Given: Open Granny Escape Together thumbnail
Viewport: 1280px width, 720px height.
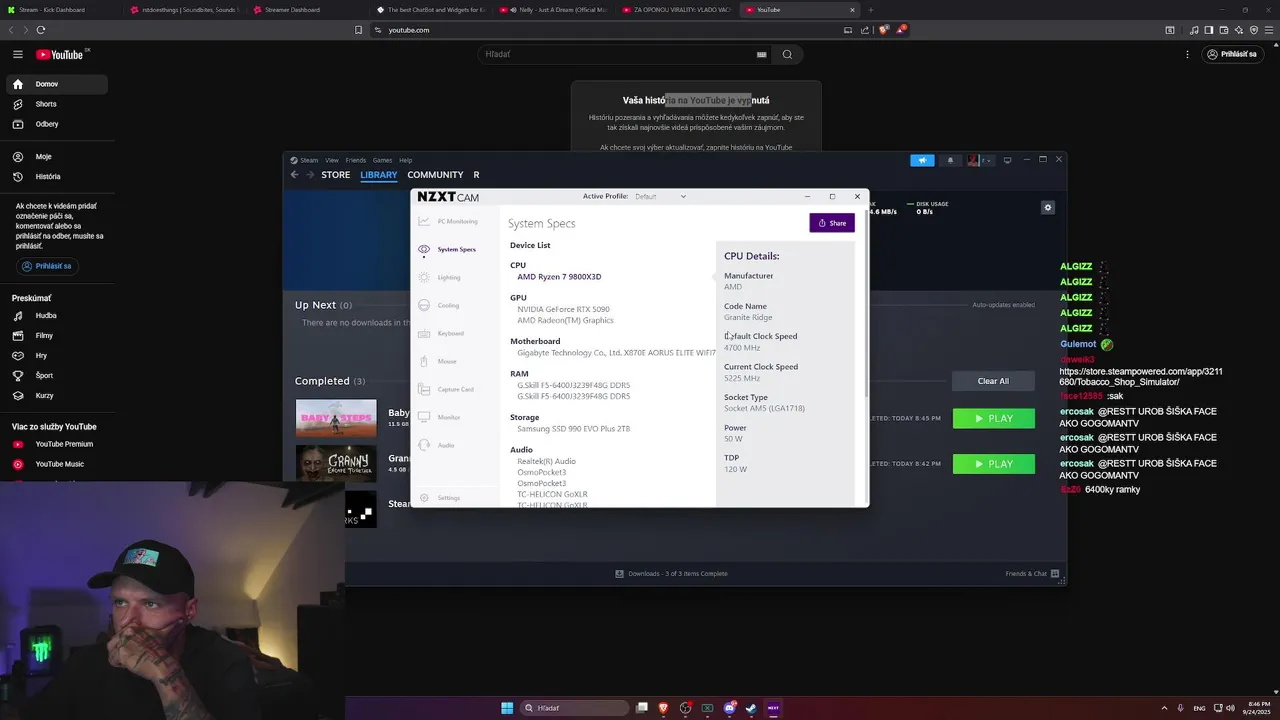Looking at the screenshot, I should point(336,463).
